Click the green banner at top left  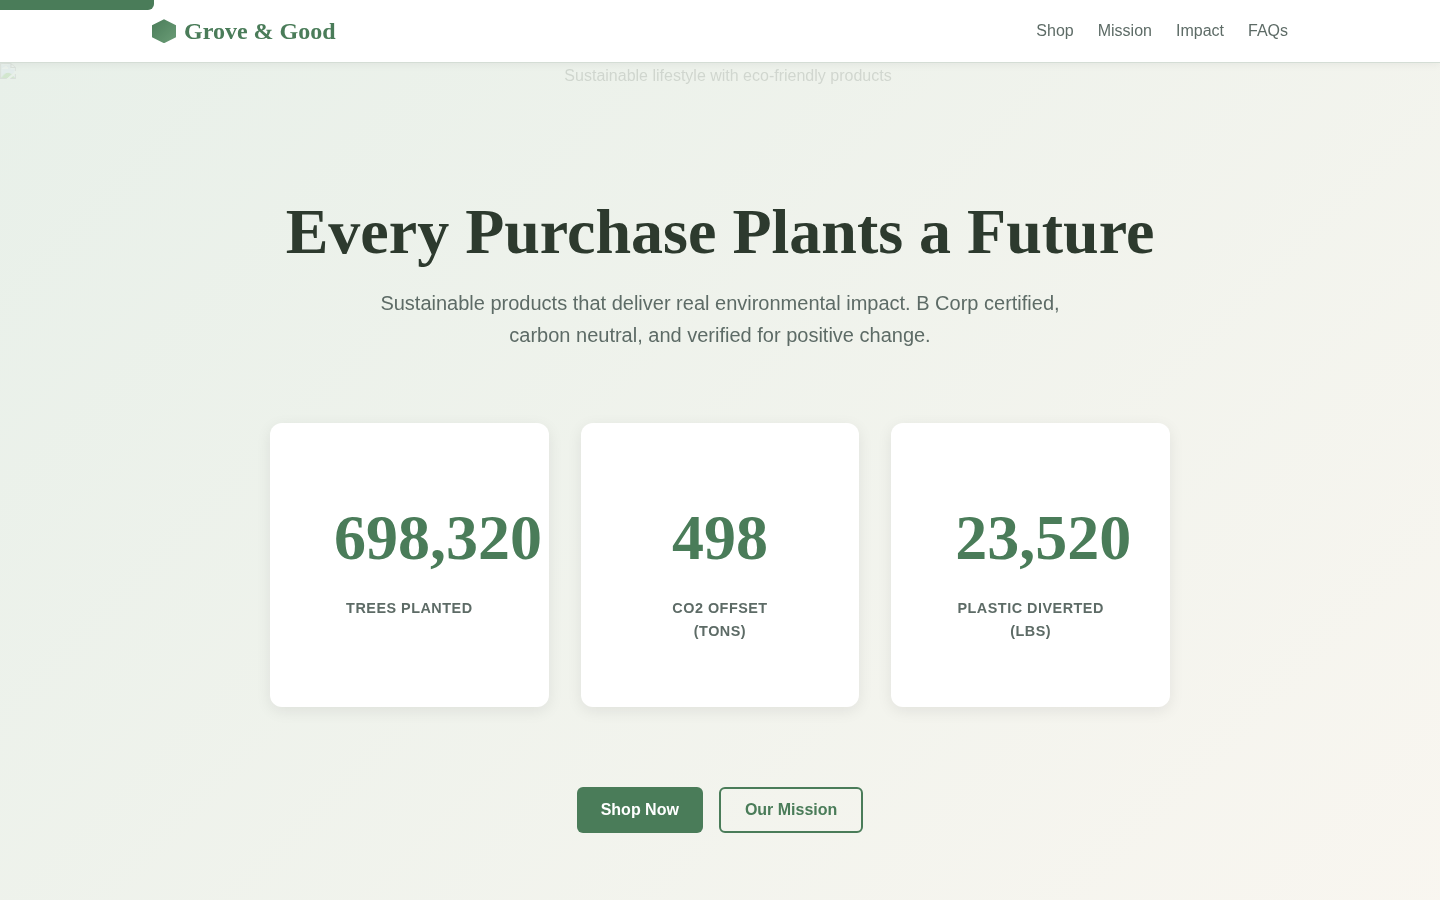pos(75,4)
